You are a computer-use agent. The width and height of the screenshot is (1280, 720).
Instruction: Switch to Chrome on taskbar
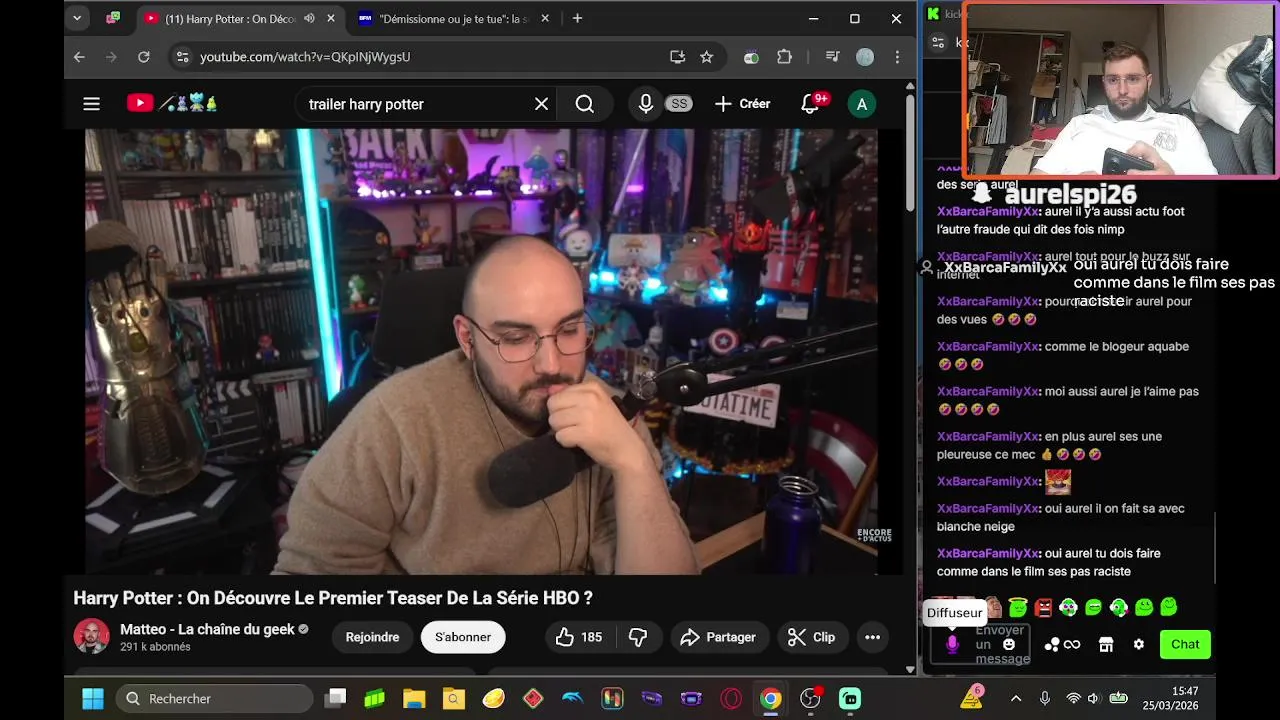coord(770,698)
